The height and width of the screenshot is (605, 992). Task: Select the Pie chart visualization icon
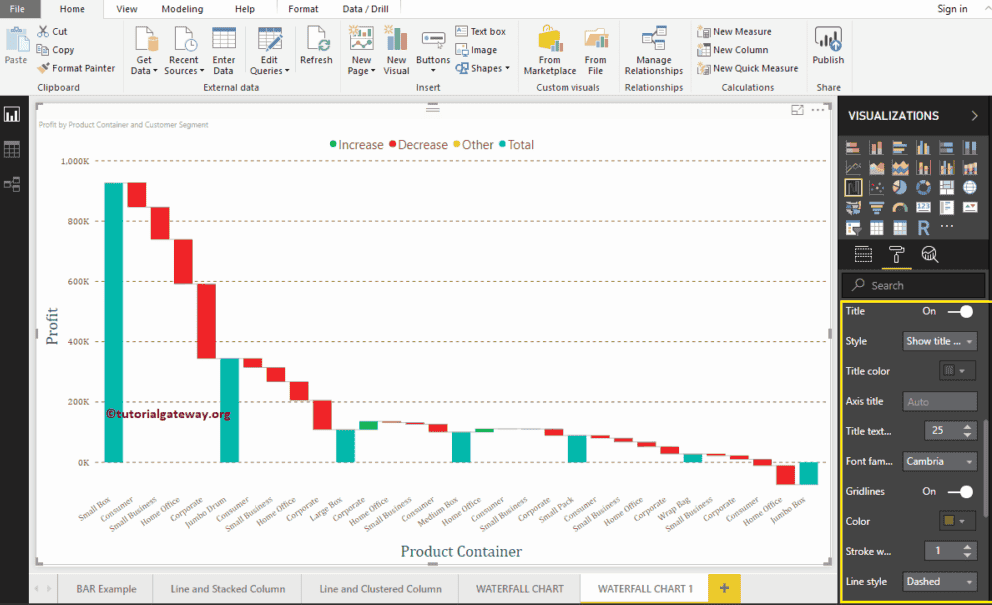pyautogui.click(x=901, y=188)
